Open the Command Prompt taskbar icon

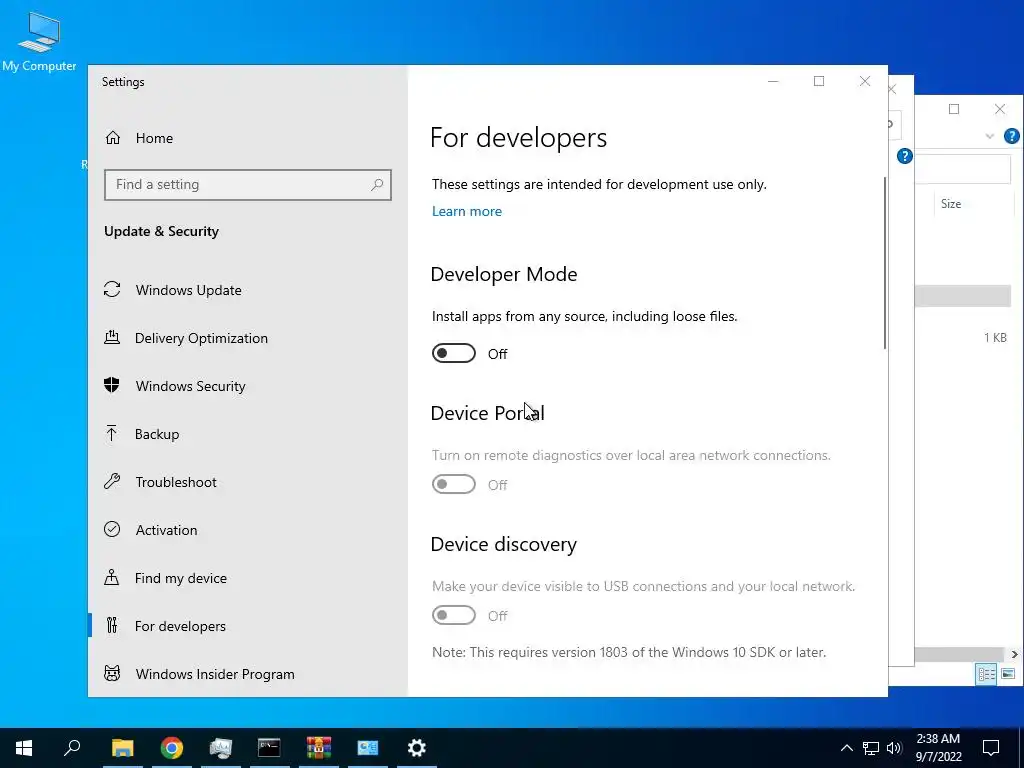tap(269, 748)
